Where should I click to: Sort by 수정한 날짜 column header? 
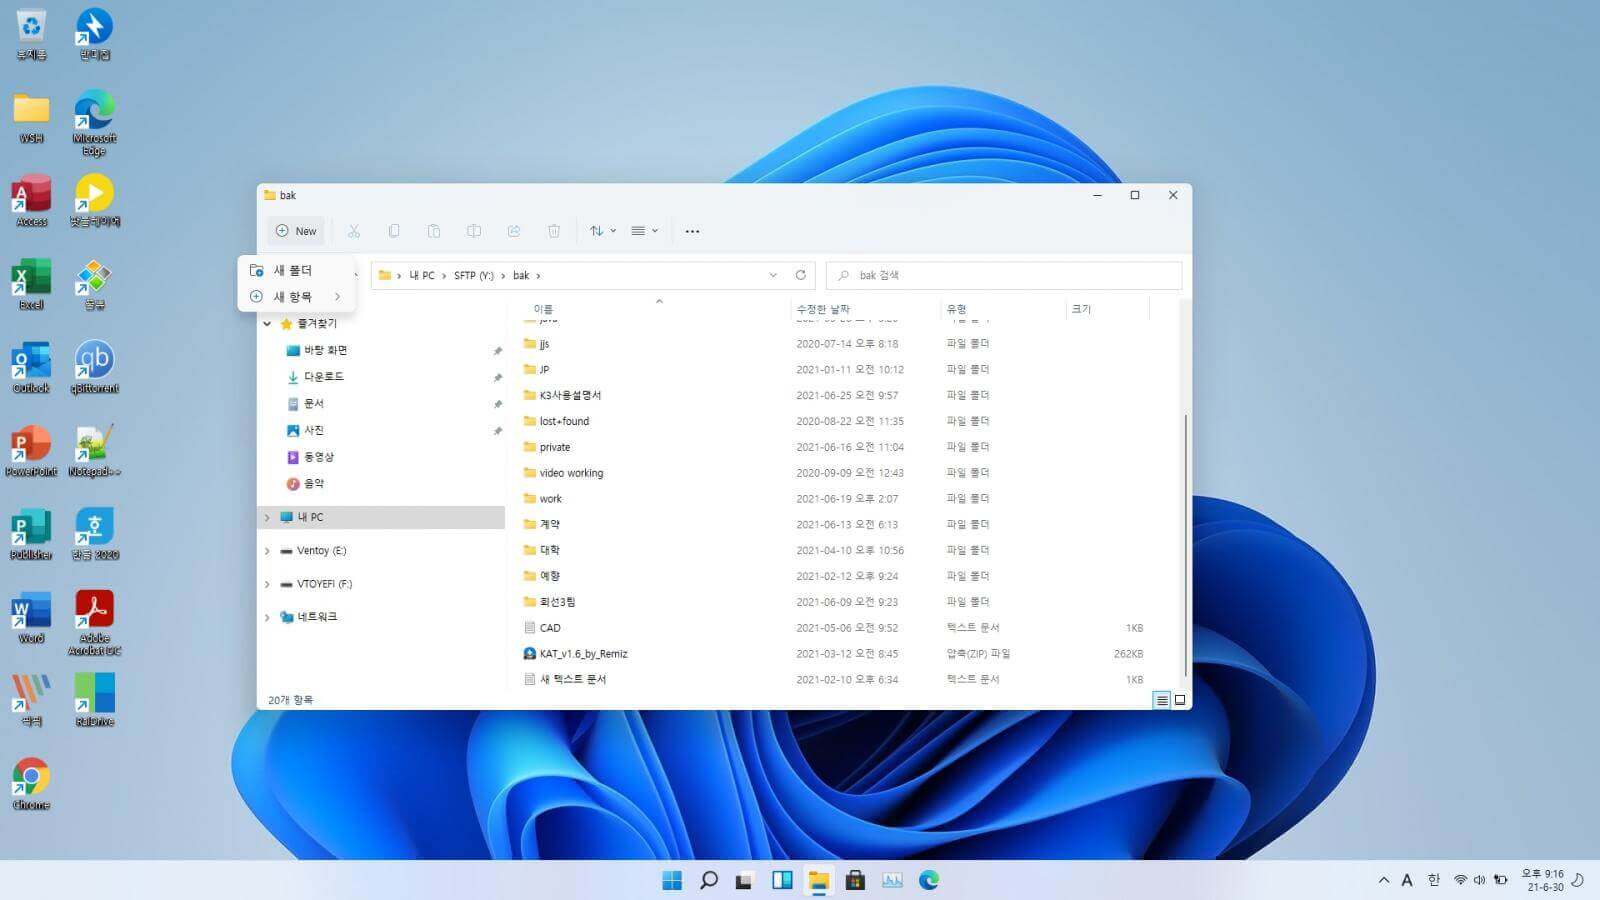click(823, 309)
